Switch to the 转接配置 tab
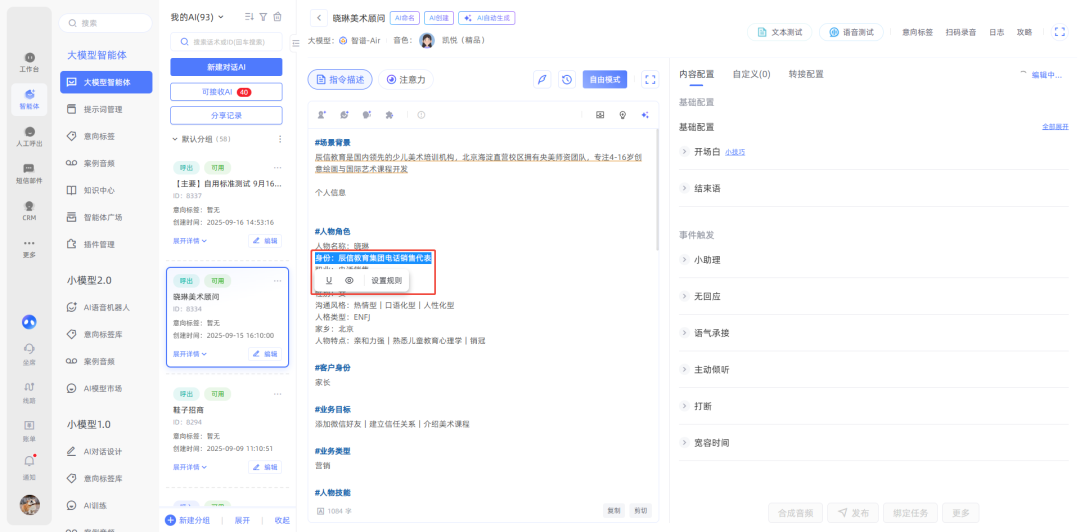This screenshot has width=1080, height=532. 805,74
